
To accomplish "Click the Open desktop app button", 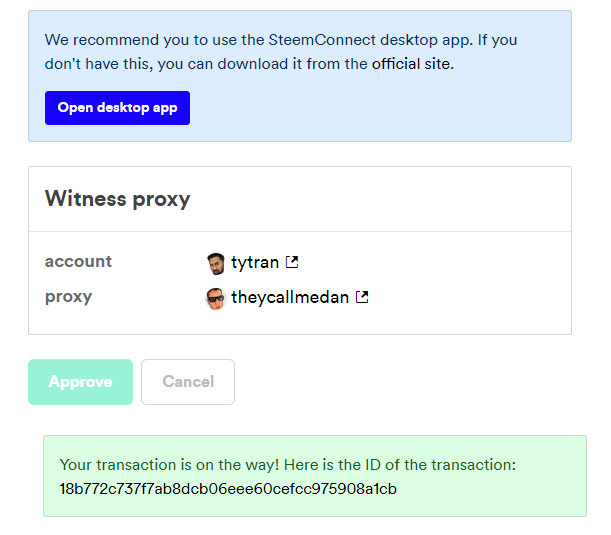I will click(x=117, y=108).
